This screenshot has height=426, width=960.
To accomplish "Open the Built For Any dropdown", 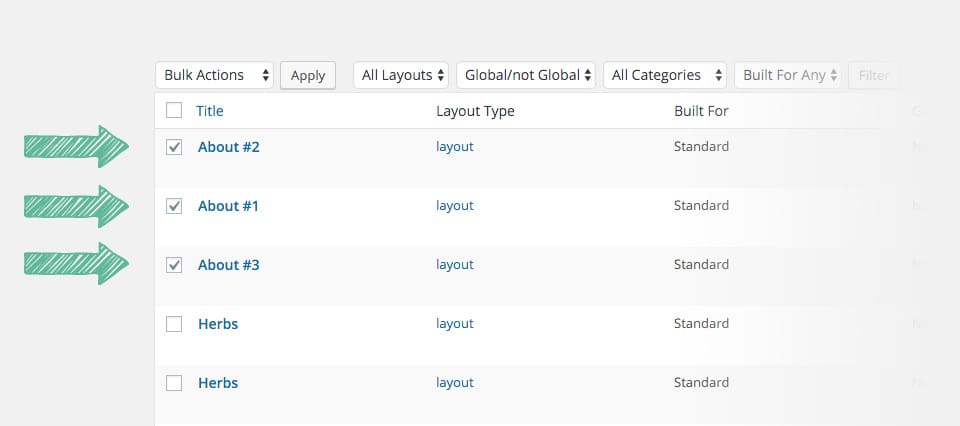I will pyautogui.click(x=787, y=75).
